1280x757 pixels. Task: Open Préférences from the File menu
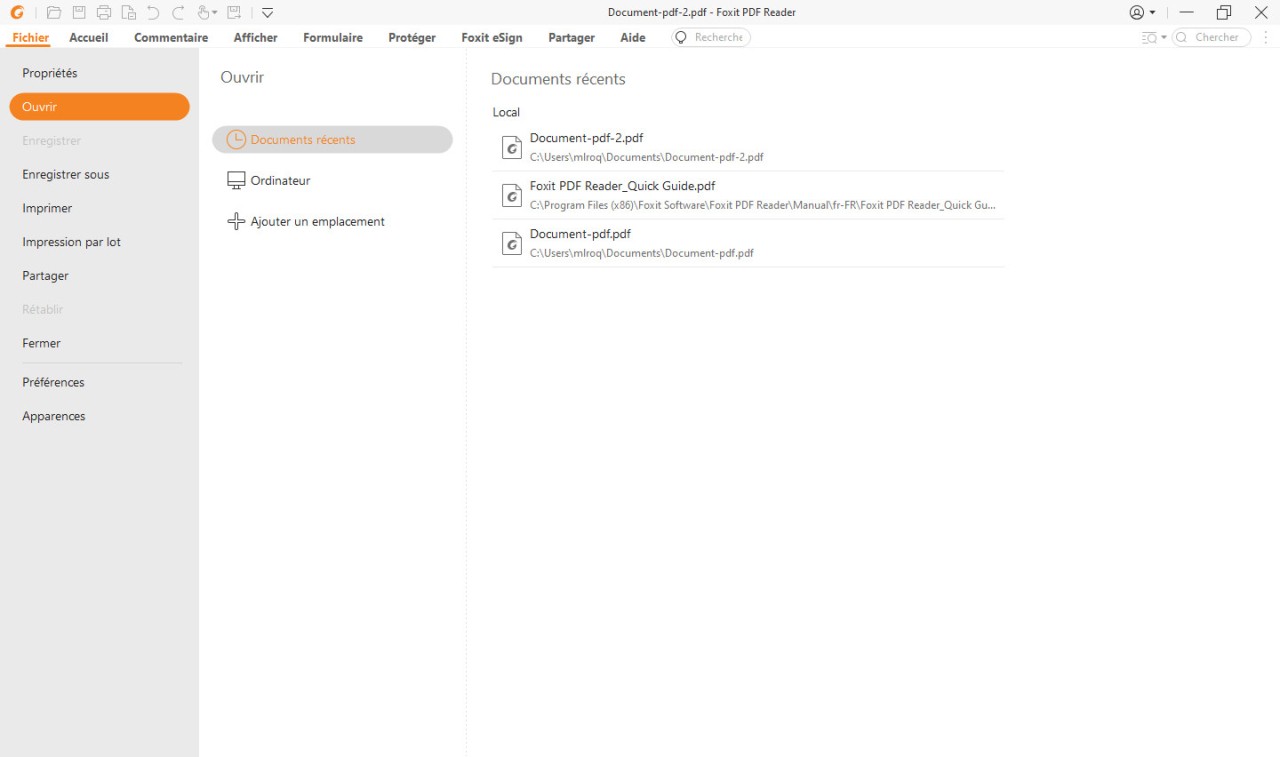(53, 382)
